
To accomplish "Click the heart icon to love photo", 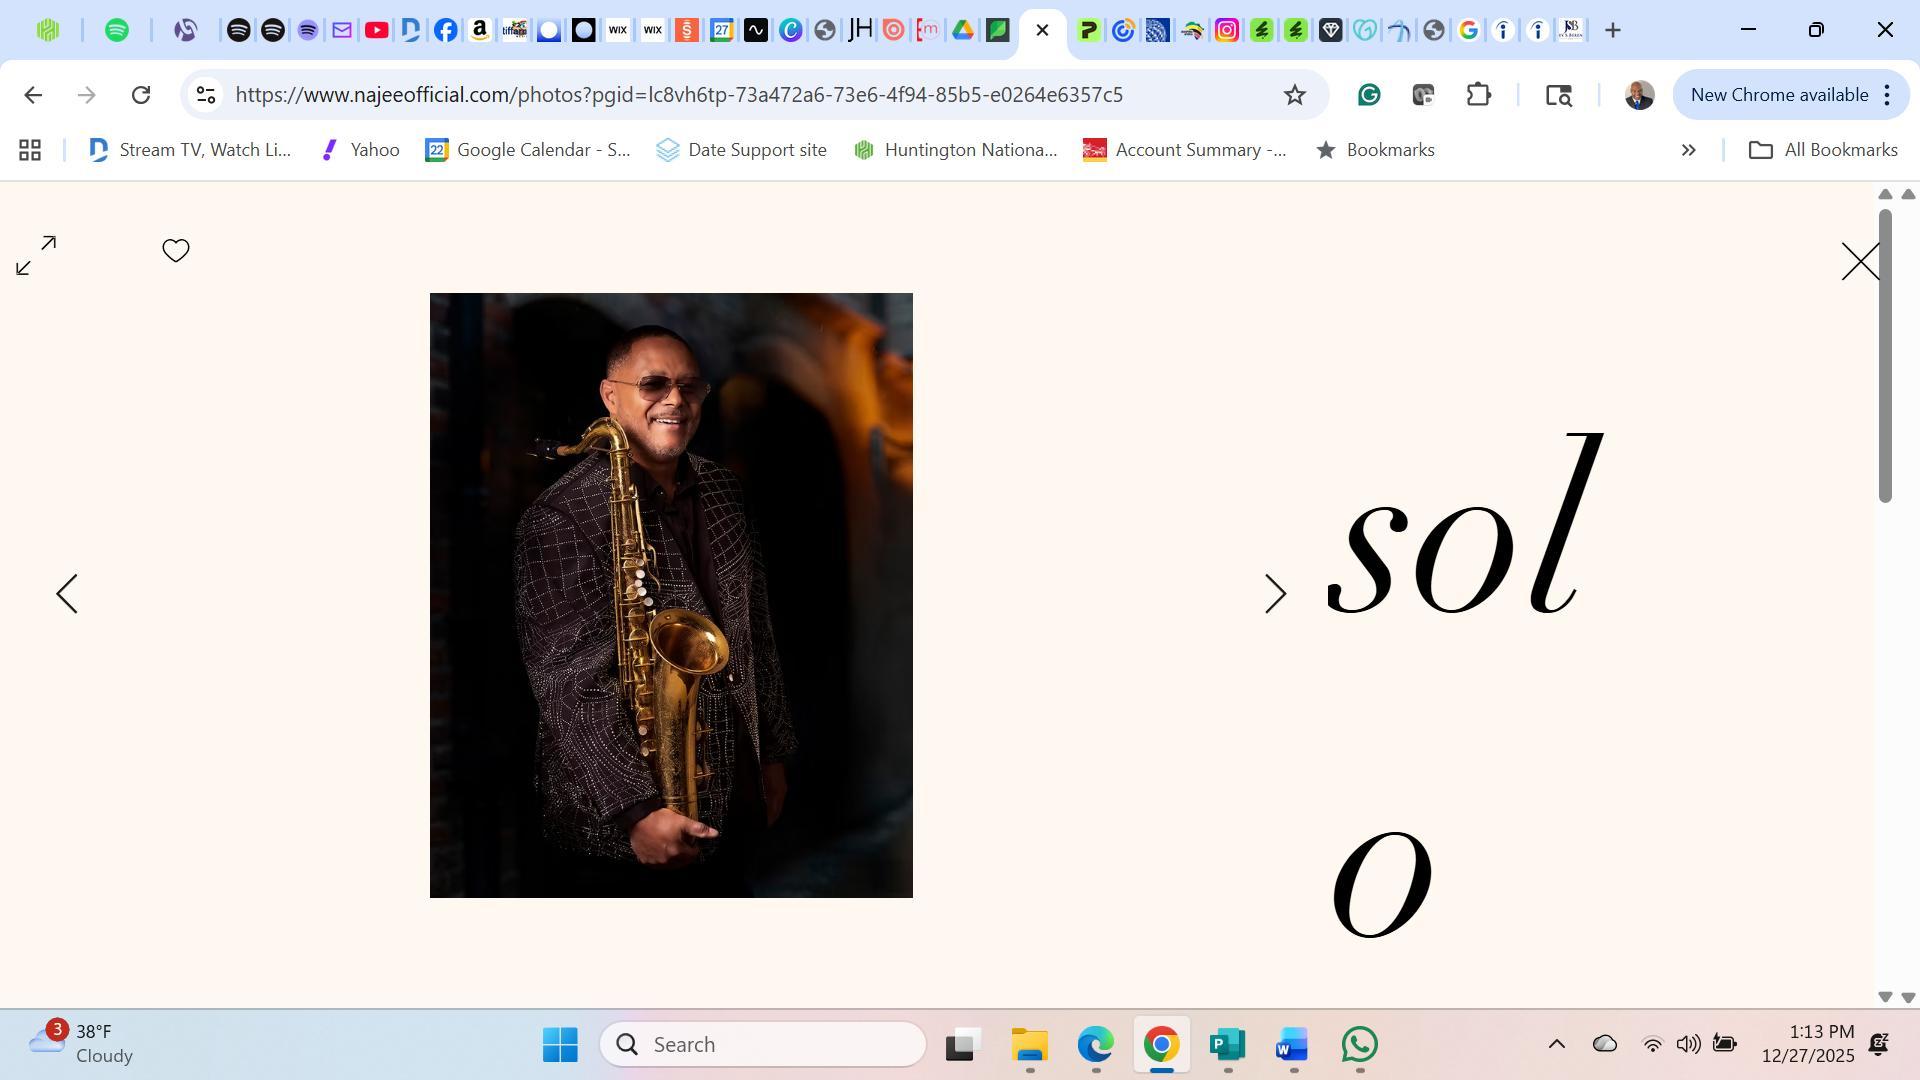I will pos(176,251).
